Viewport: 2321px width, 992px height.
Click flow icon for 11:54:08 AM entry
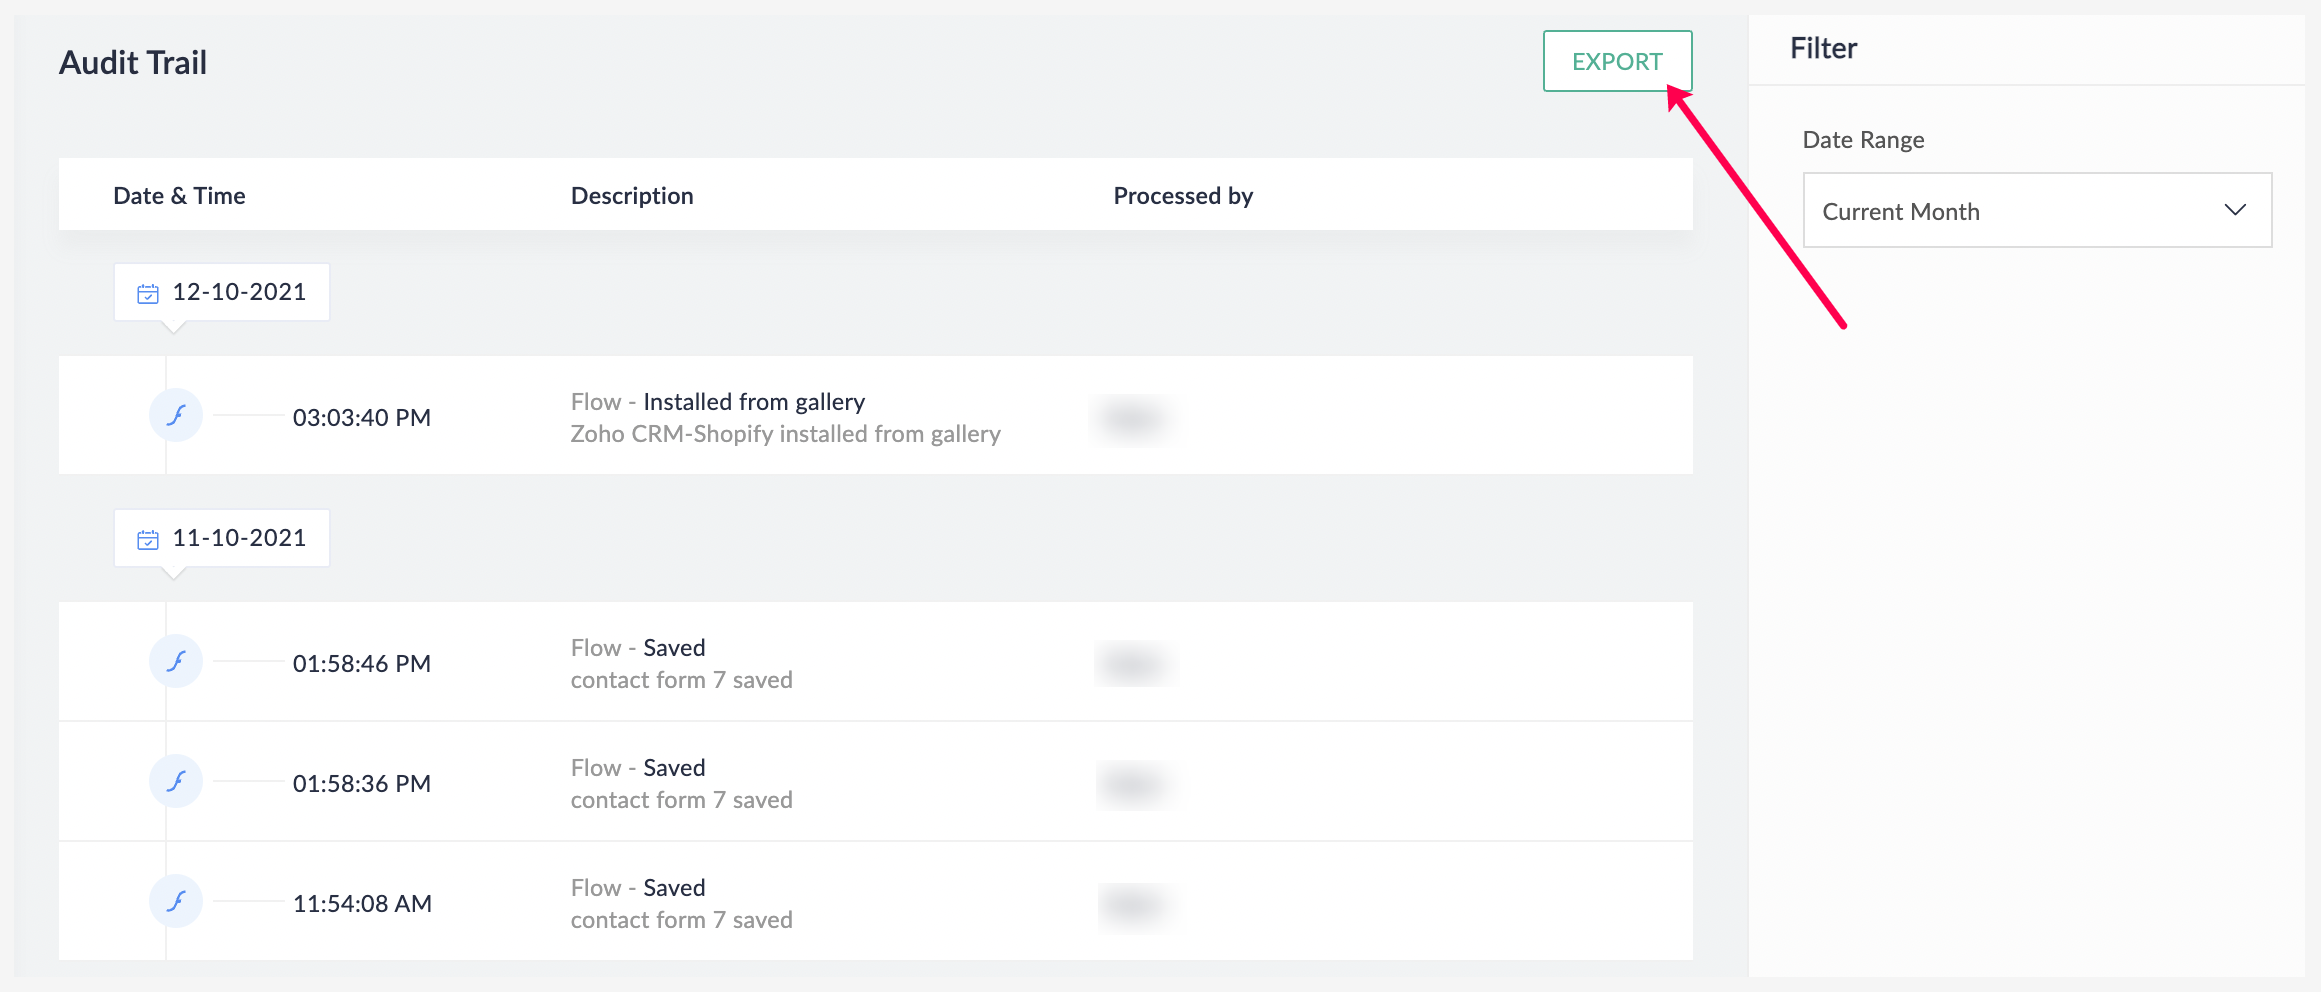[x=176, y=901]
